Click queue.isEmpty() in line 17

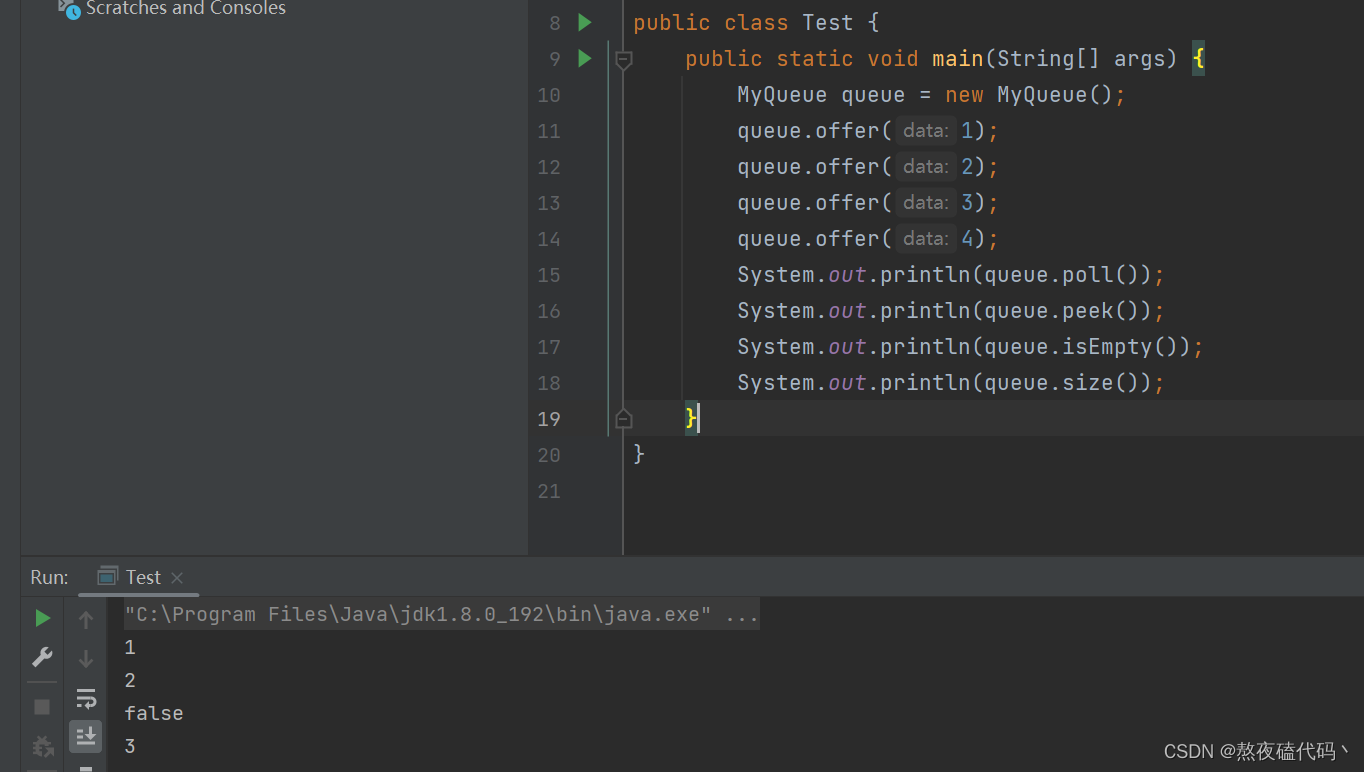(1080, 347)
